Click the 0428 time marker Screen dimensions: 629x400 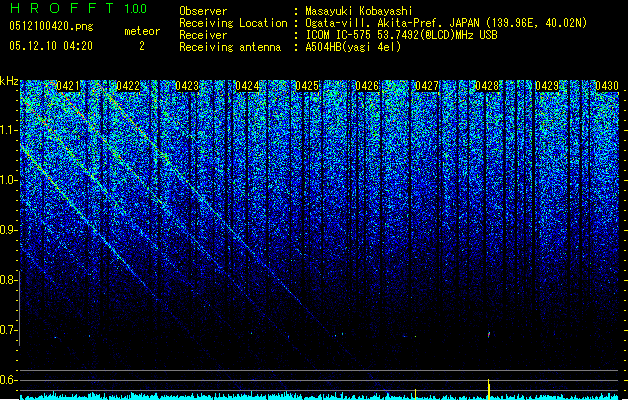pyautogui.click(x=487, y=86)
